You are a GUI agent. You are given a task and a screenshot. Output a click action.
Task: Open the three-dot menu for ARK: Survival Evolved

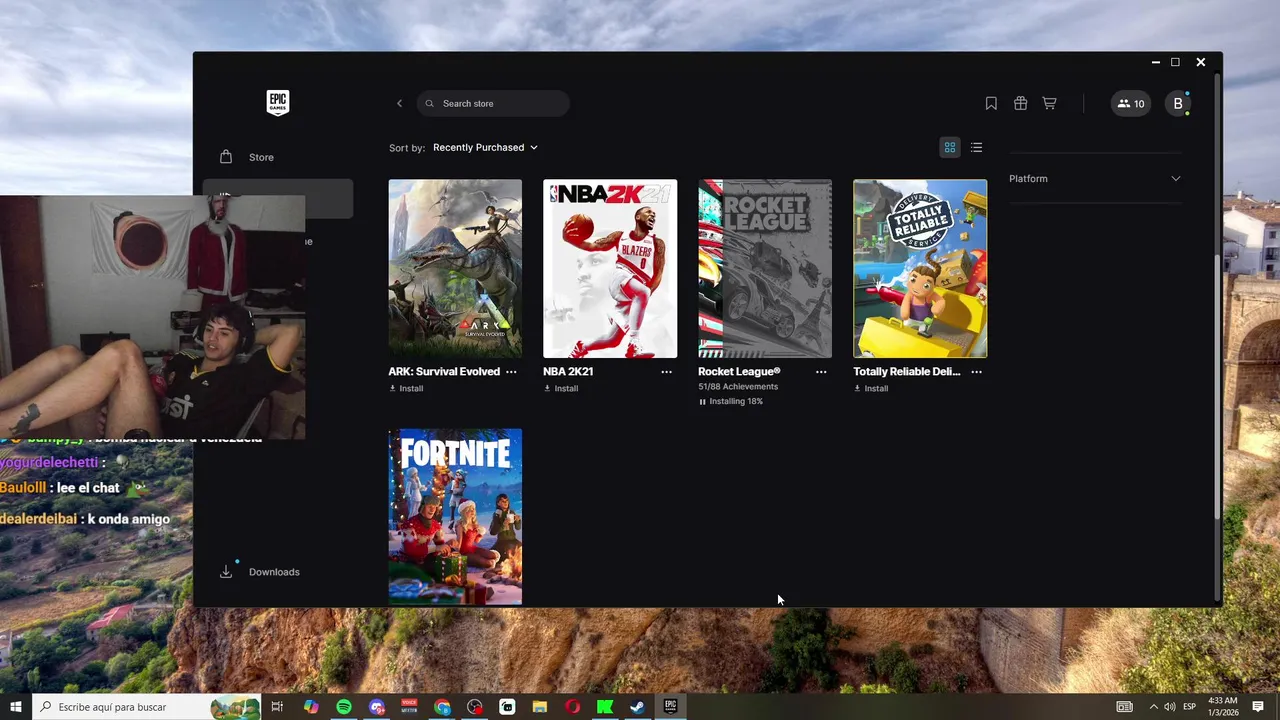(x=511, y=371)
